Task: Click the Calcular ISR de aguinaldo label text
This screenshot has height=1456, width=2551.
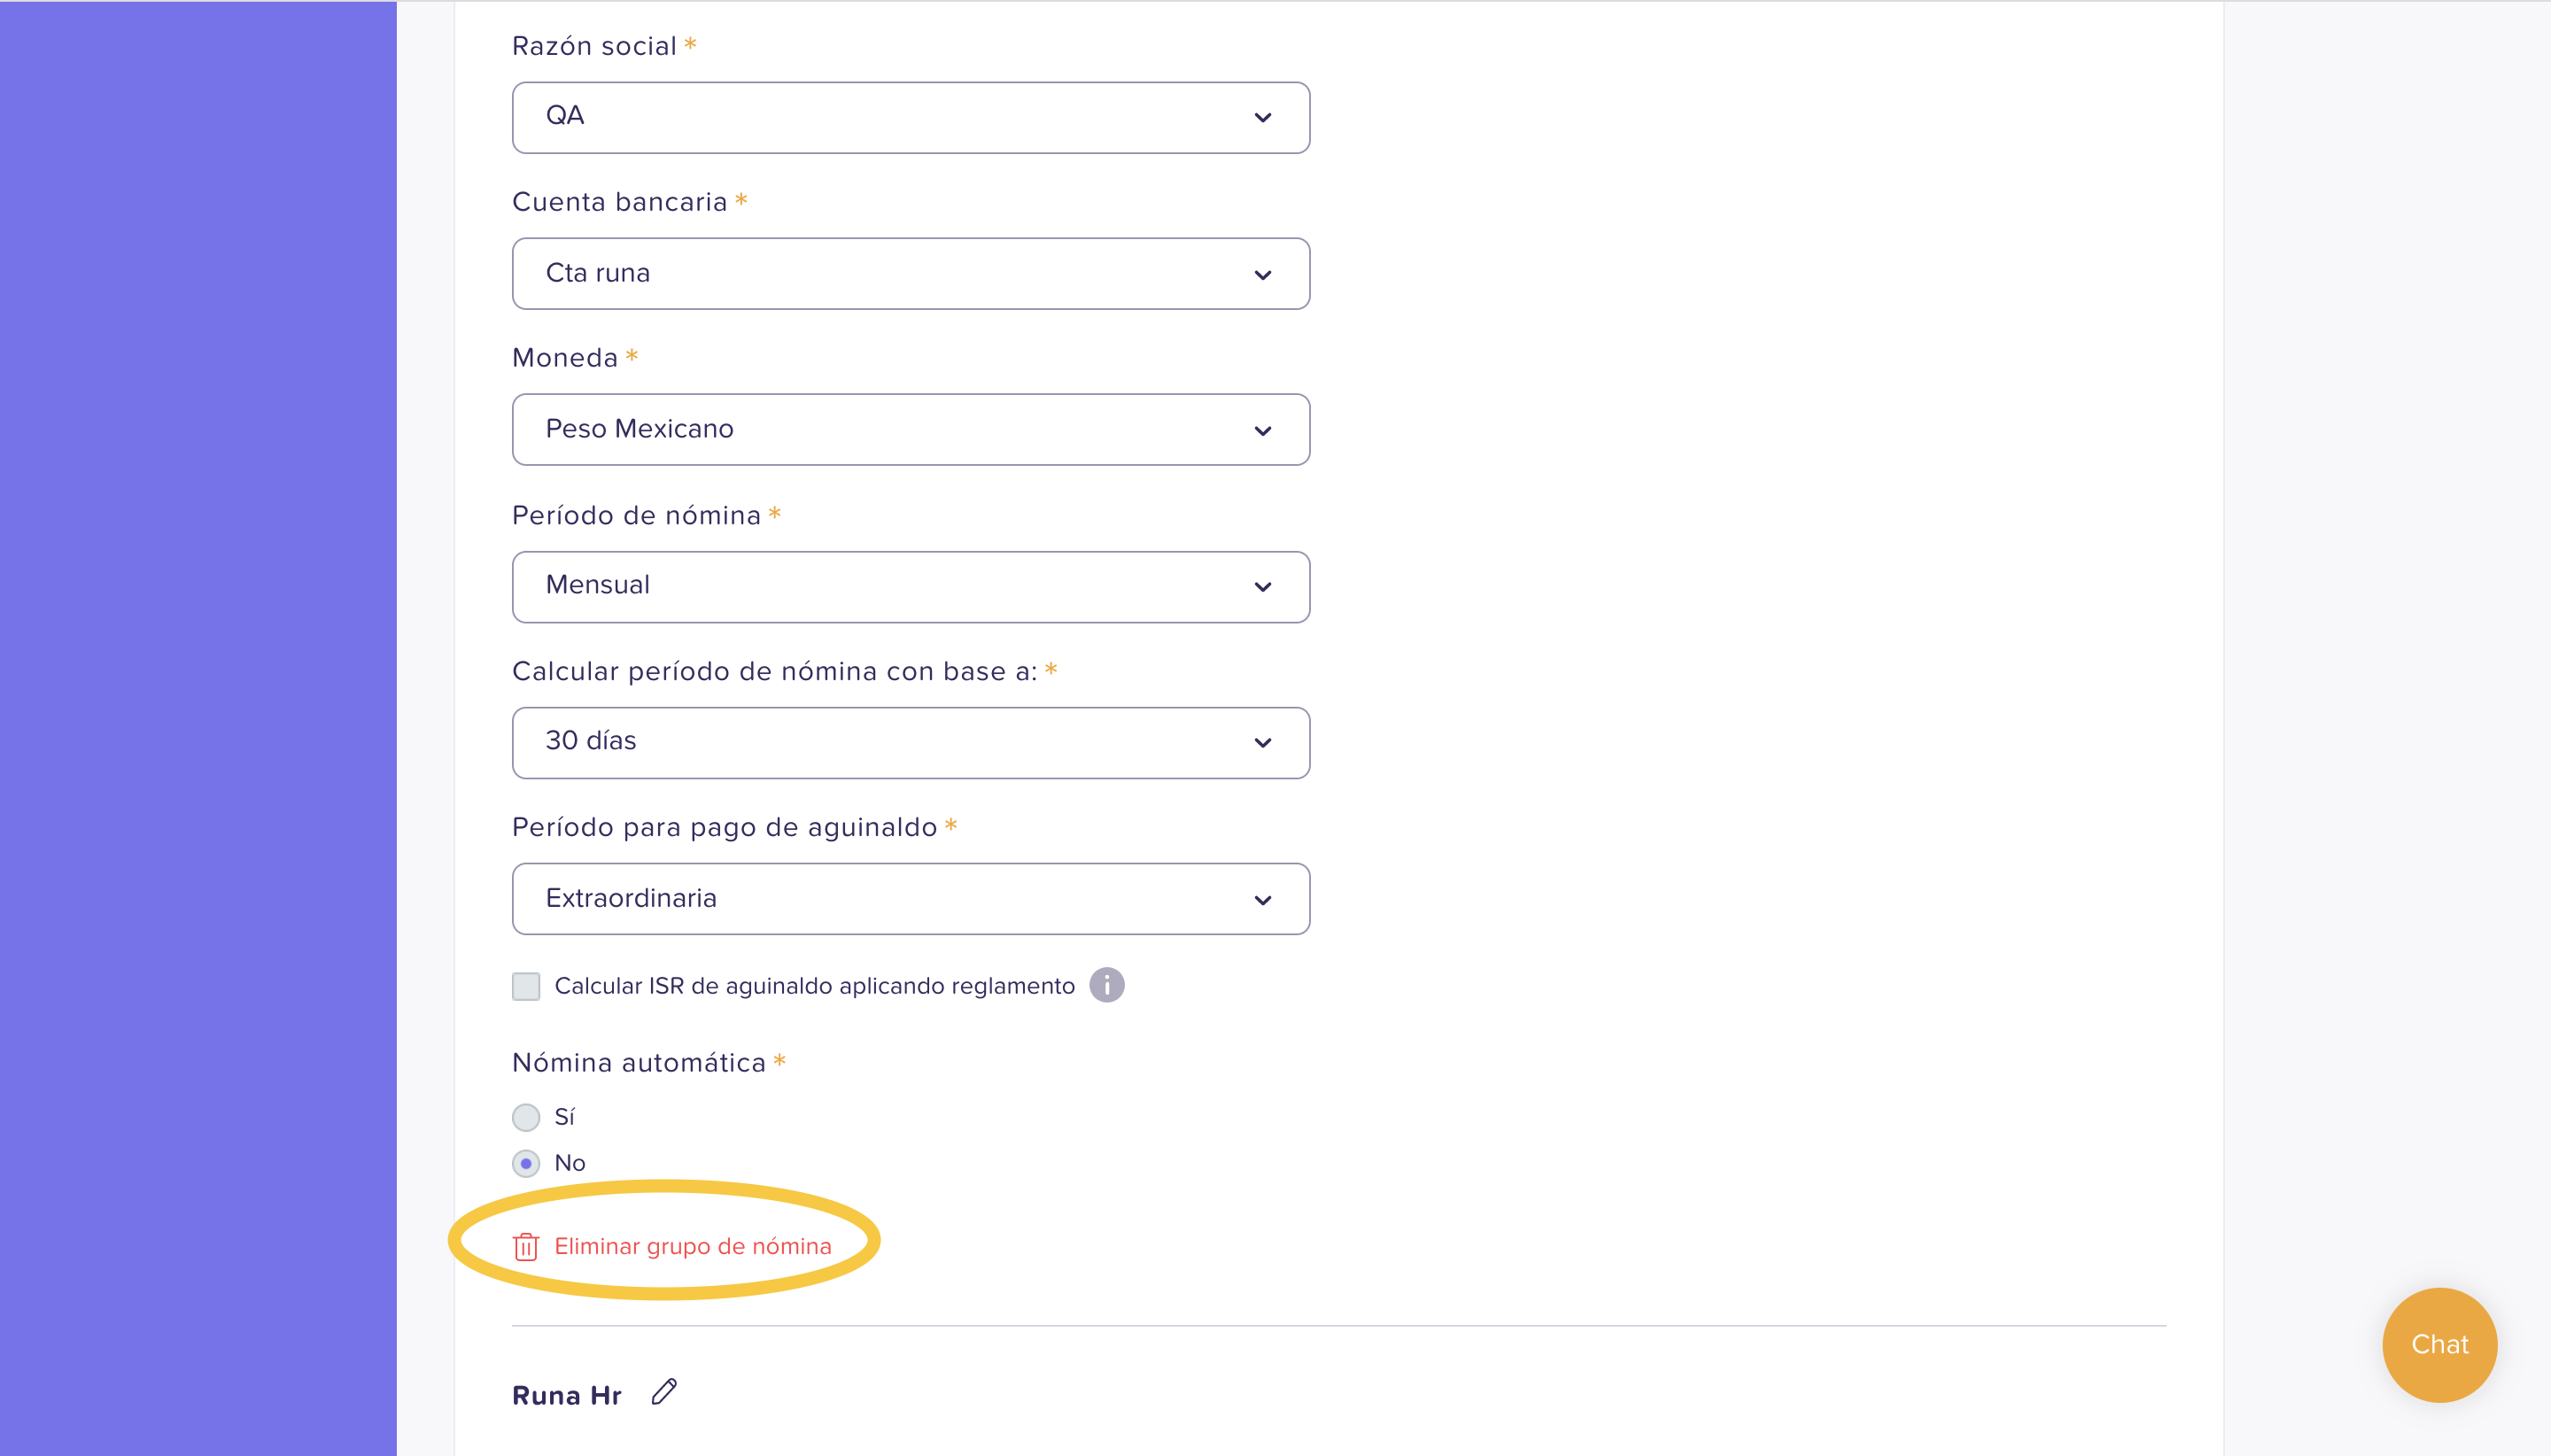Action: coord(814,986)
